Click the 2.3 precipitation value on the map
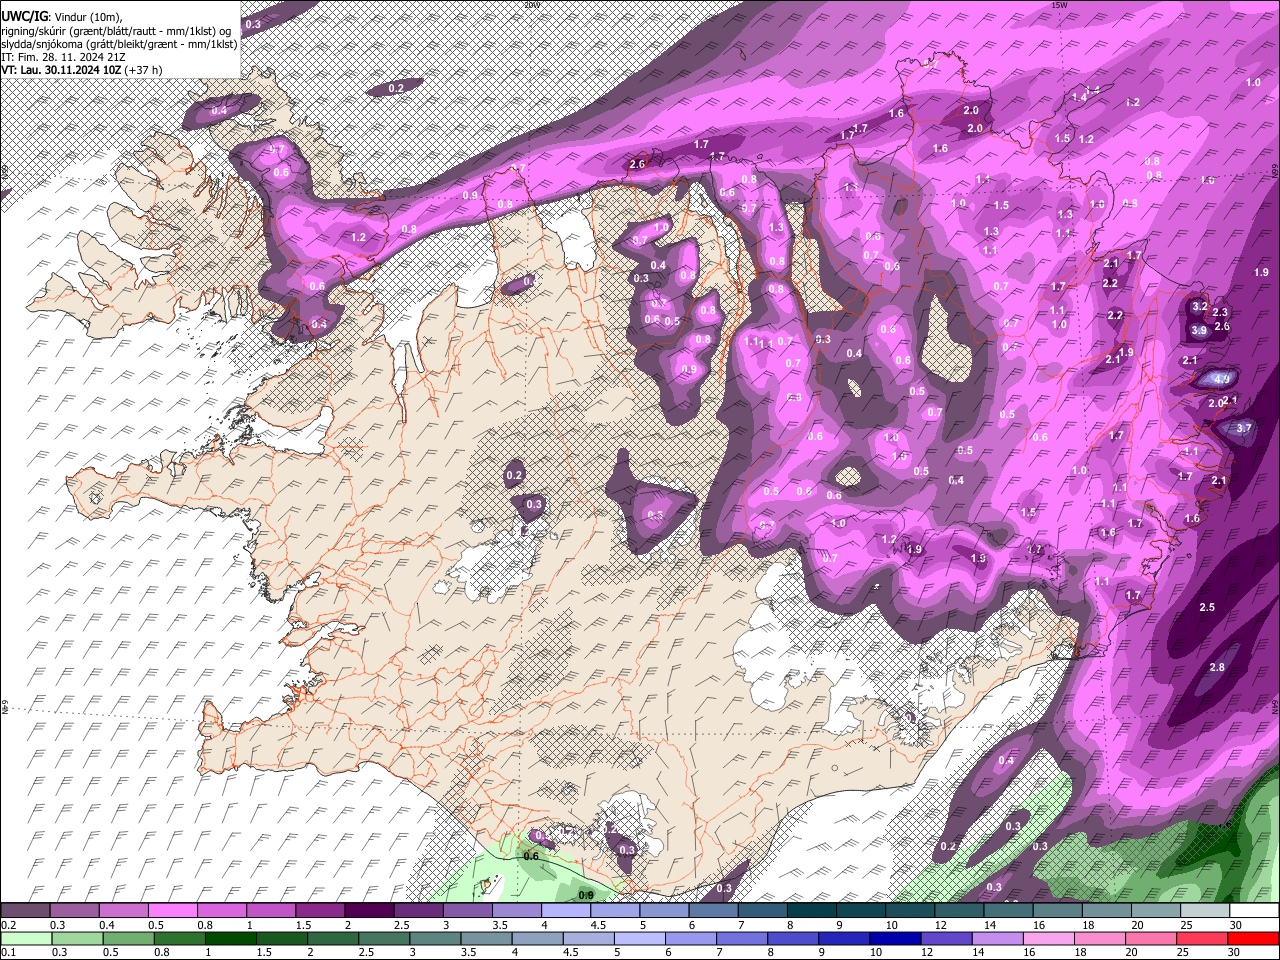This screenshot has width=1280, height=960. (x=1220, y=313)
